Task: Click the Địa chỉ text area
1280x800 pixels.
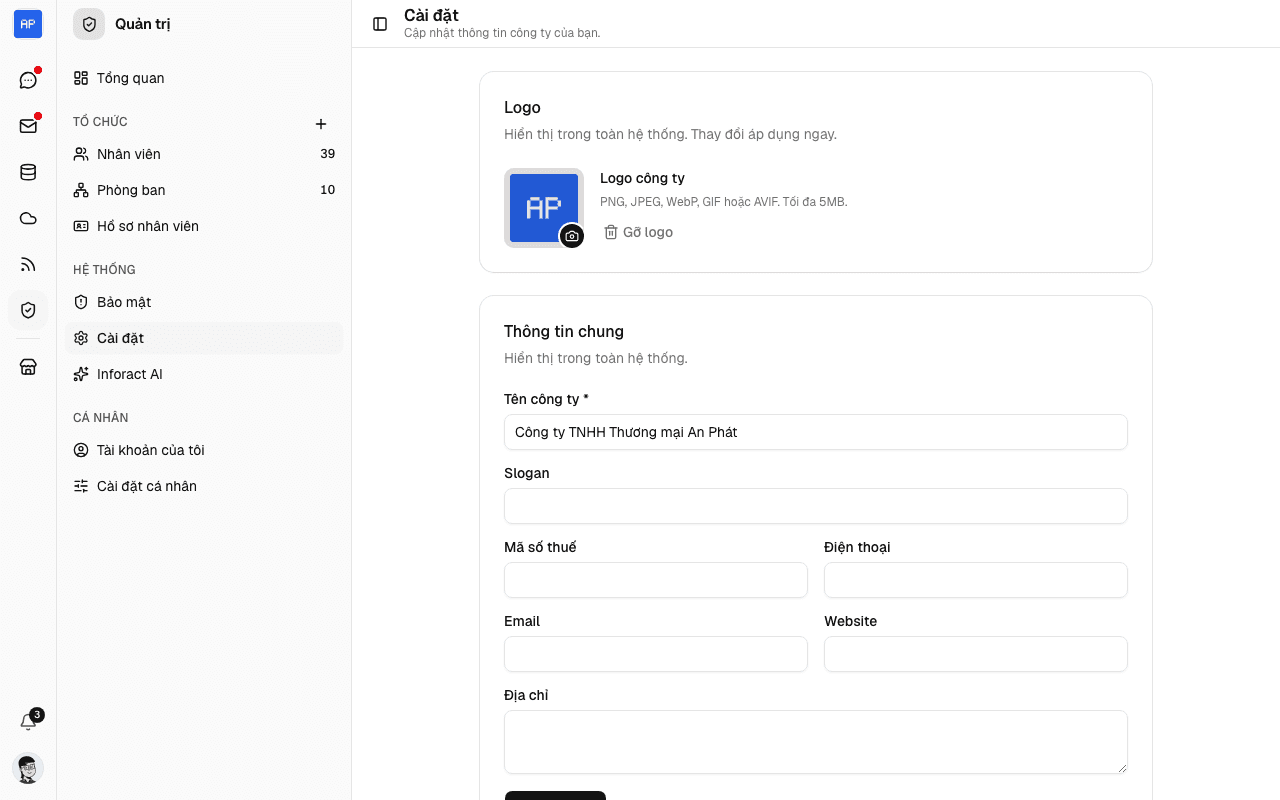Action: (816, 742)
